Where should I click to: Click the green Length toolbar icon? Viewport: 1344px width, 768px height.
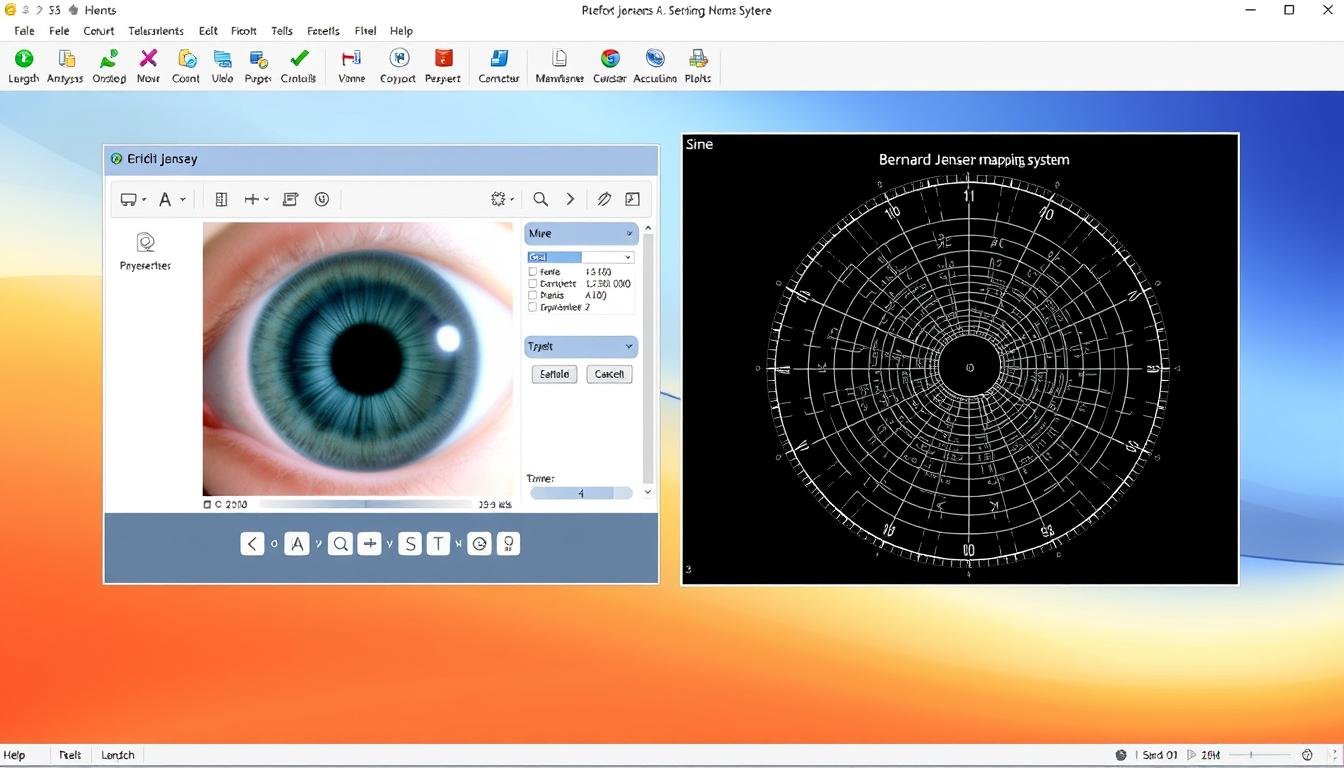[x=23, y=59]
